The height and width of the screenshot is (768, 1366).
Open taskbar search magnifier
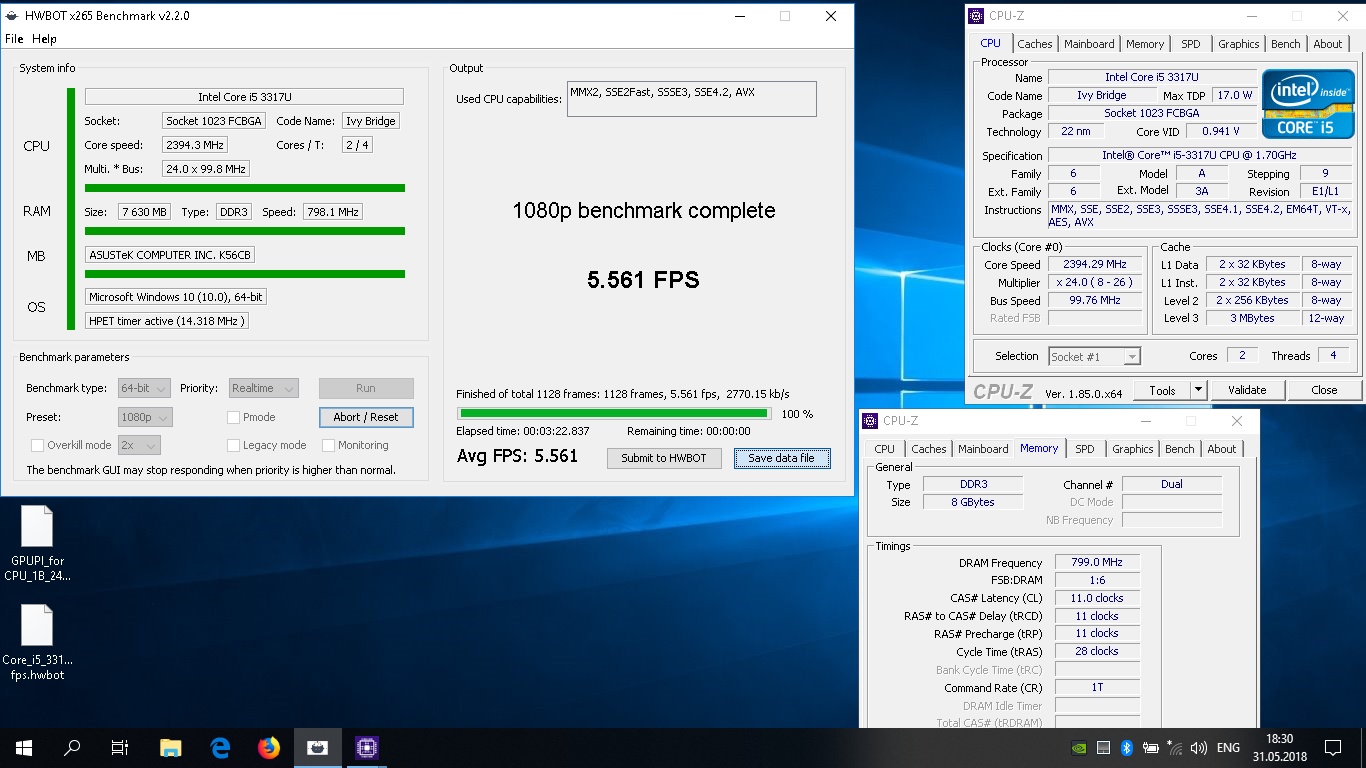(72, 747)
